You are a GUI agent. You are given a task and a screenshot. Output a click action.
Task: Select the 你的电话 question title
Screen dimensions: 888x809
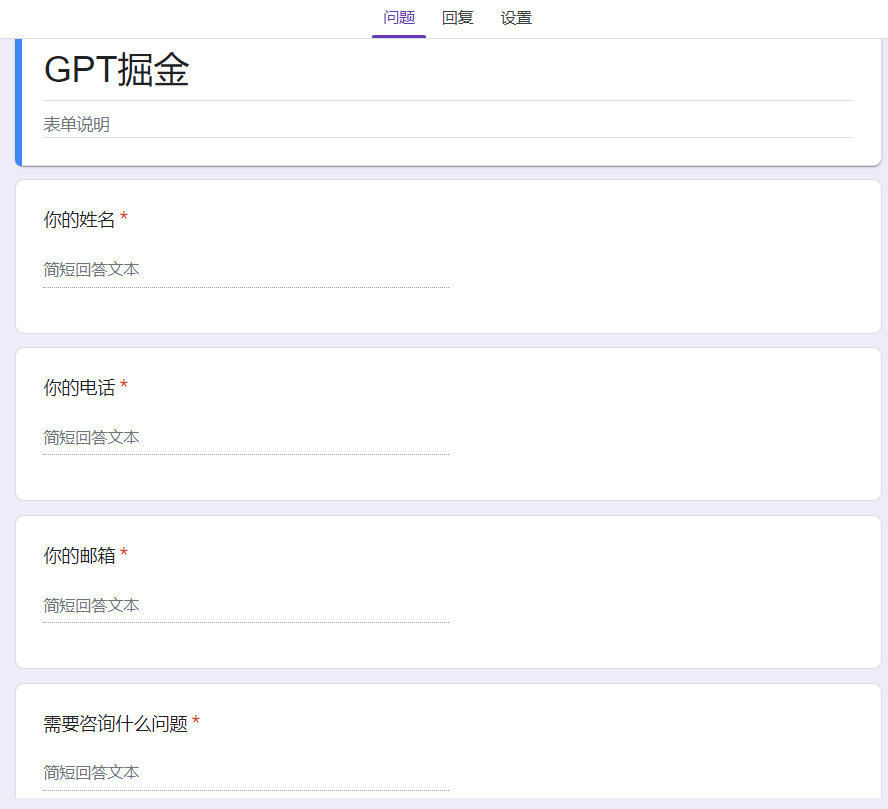click(x=79, y=388)
